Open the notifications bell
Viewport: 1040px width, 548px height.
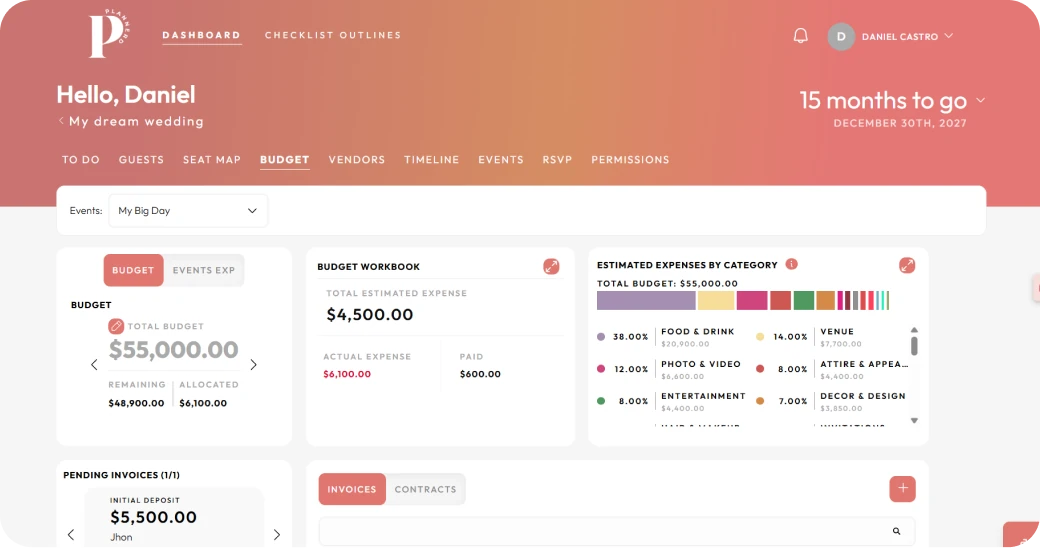801,36
